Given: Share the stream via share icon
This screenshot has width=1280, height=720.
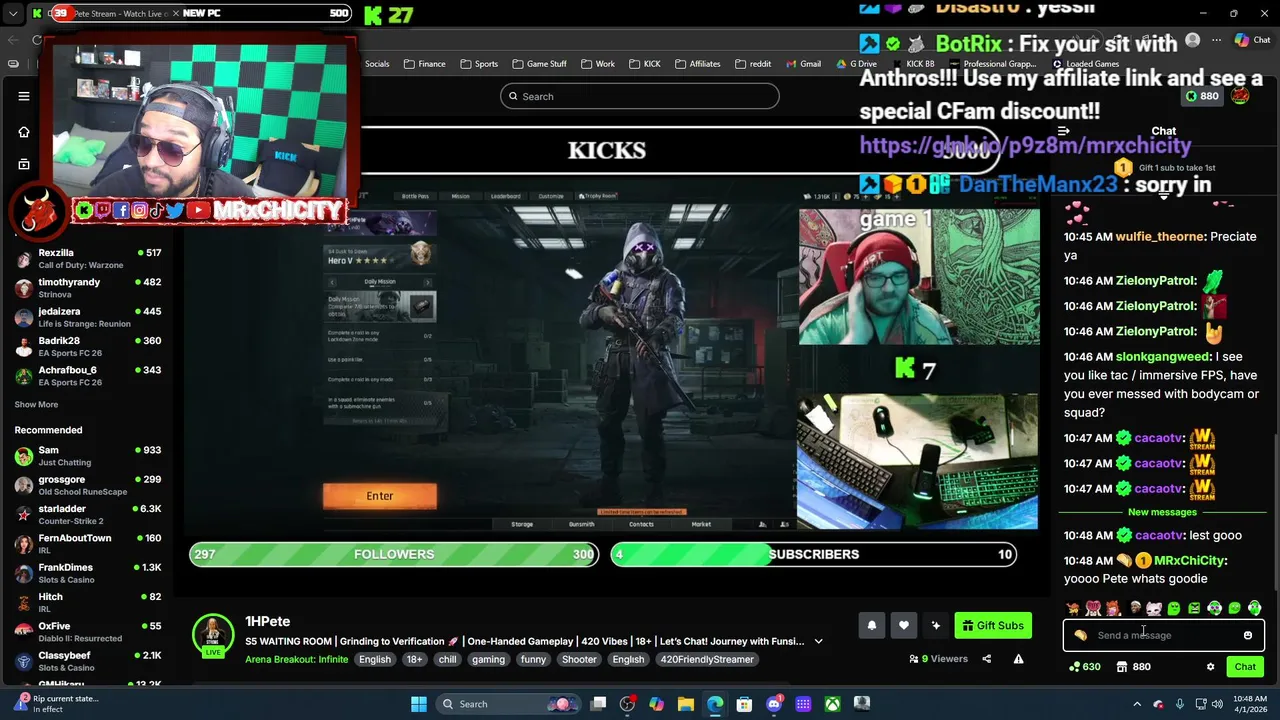Looking at the screenshot, I should tap(986, 659).
